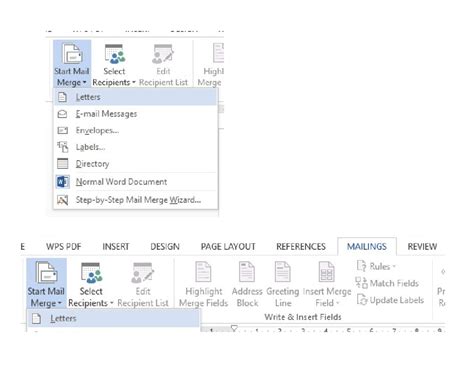474x366 pixels.
Task: Click Edit Recipient List in the tabbed ribbon
Action: [143, 284]
